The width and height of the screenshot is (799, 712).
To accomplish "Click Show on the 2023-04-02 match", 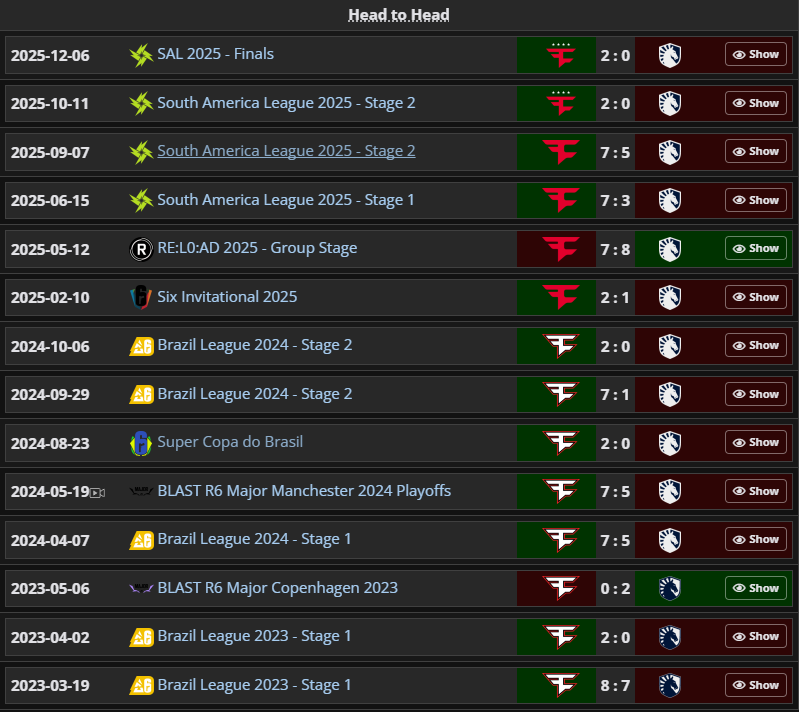I will (756, 637).
